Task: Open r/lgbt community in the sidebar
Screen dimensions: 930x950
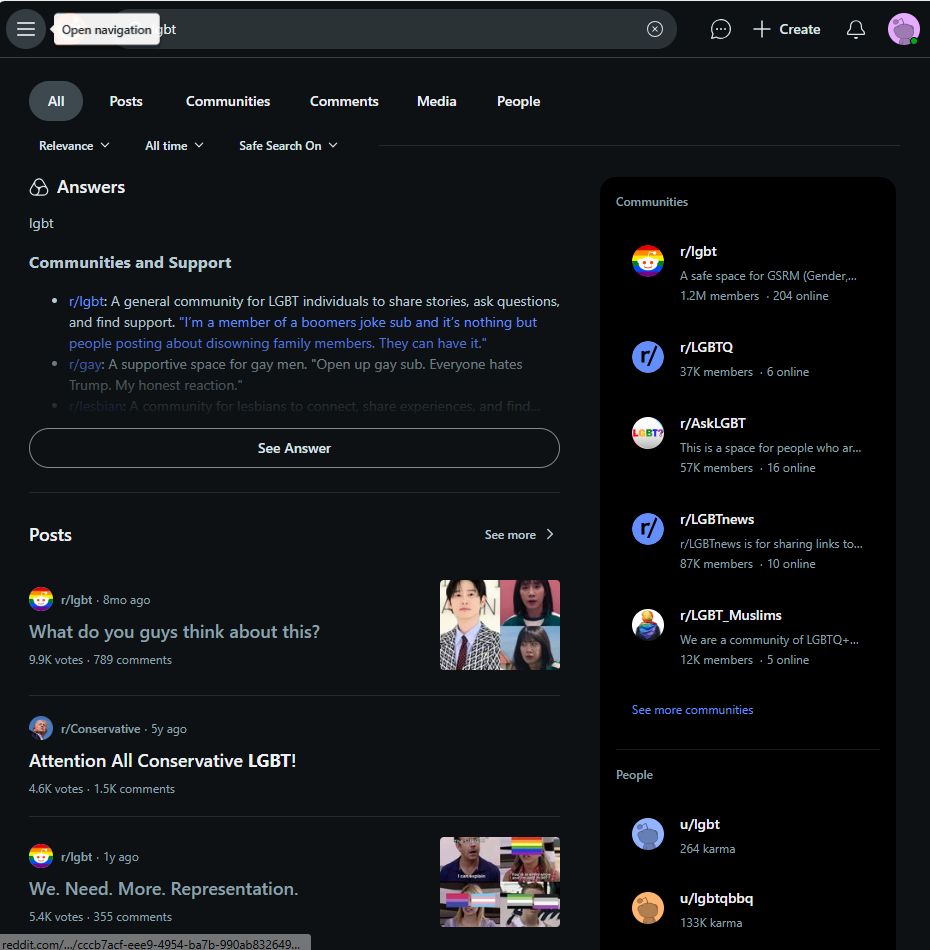Action: (698, 251)
